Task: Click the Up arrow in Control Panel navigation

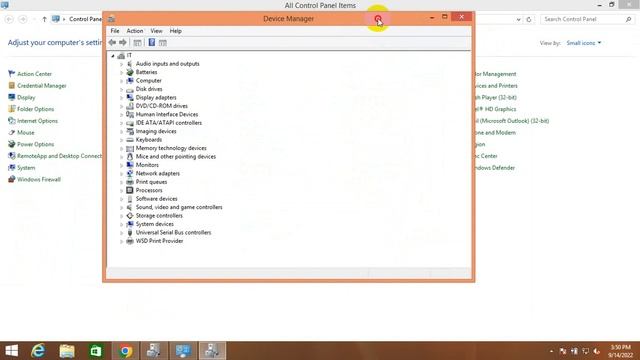Action: click(44, 19)
